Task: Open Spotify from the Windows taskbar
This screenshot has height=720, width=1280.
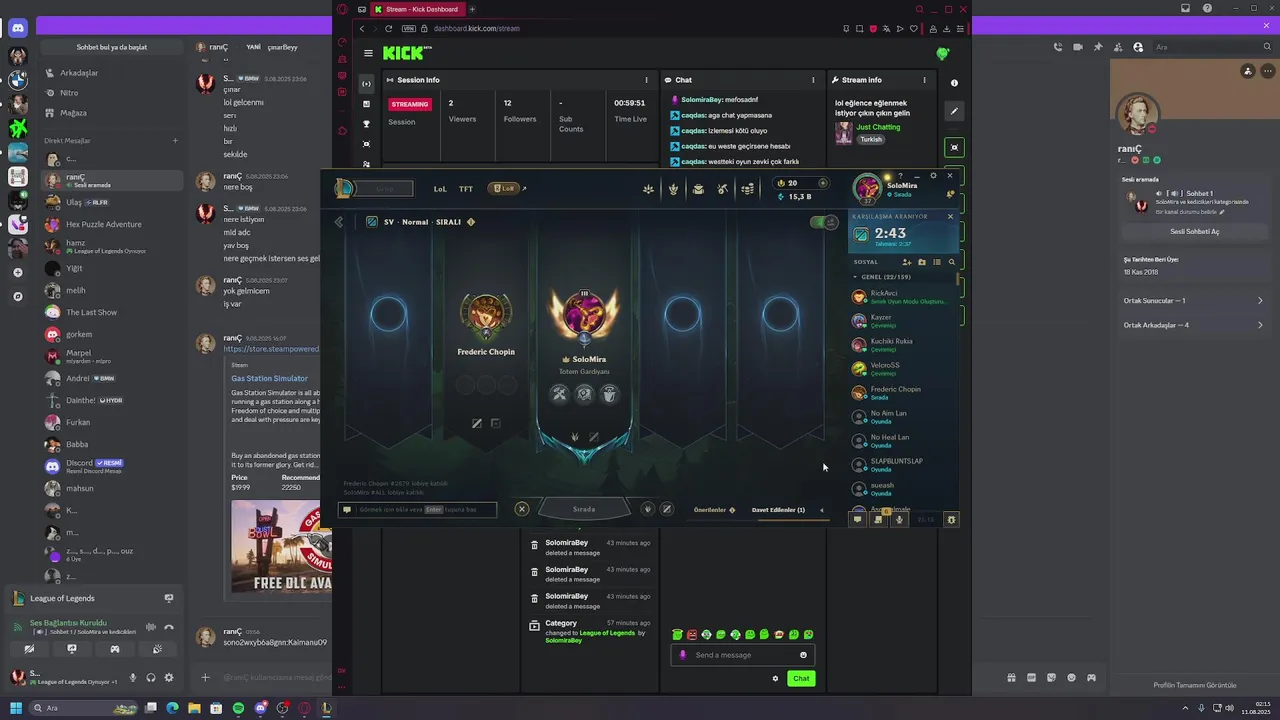Action: click(238, 708)
